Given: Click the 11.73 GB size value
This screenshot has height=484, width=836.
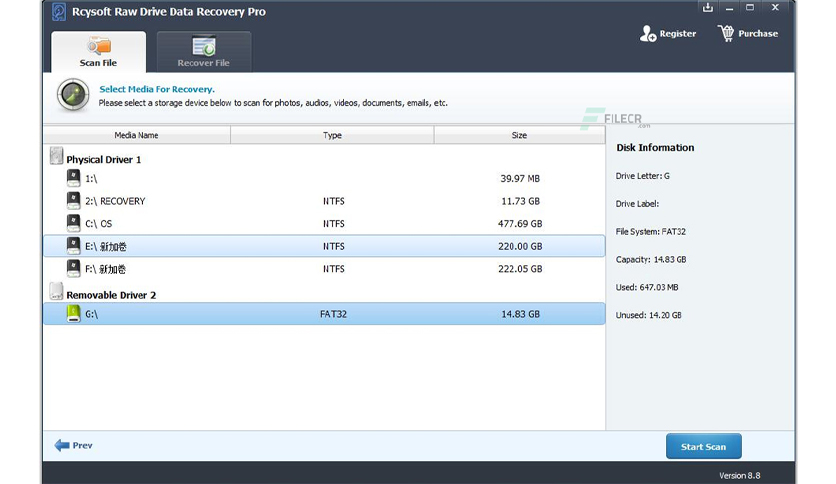Looking at the screenshot, I should (x=520, y=201).
